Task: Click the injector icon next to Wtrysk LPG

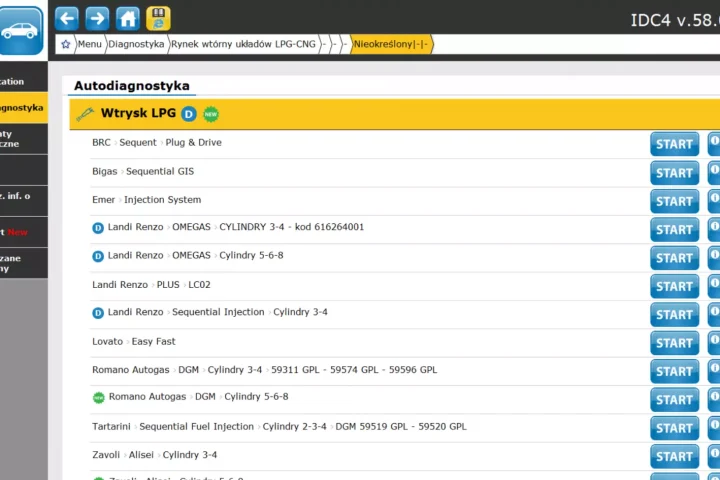Action: 85,113
